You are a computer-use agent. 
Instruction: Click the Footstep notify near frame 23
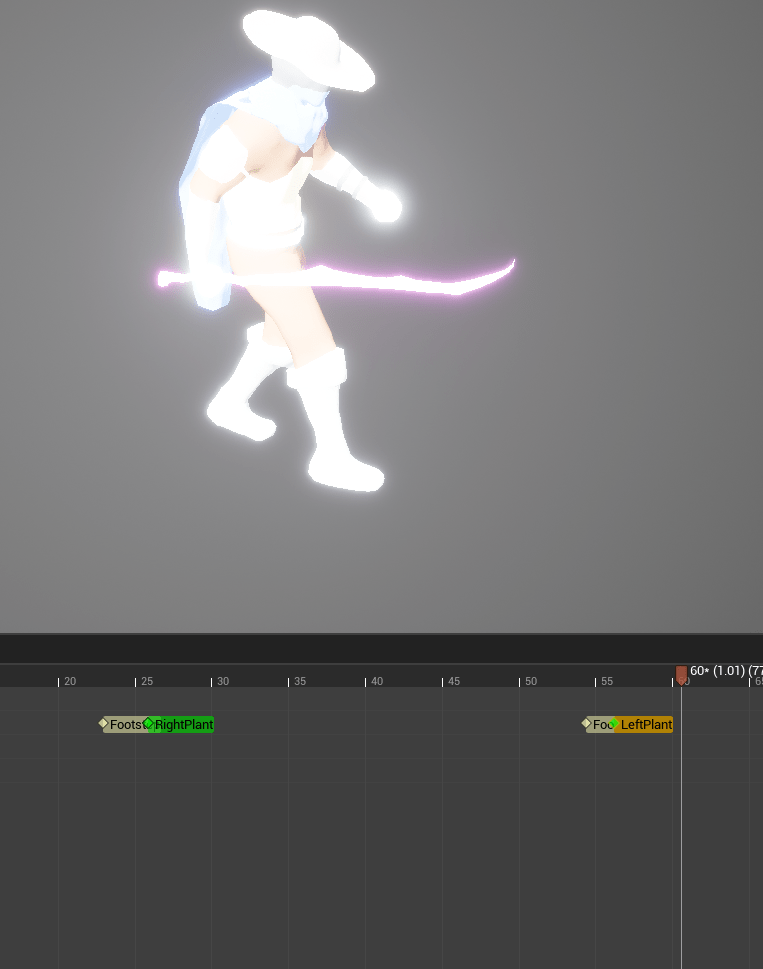point(126,725)
